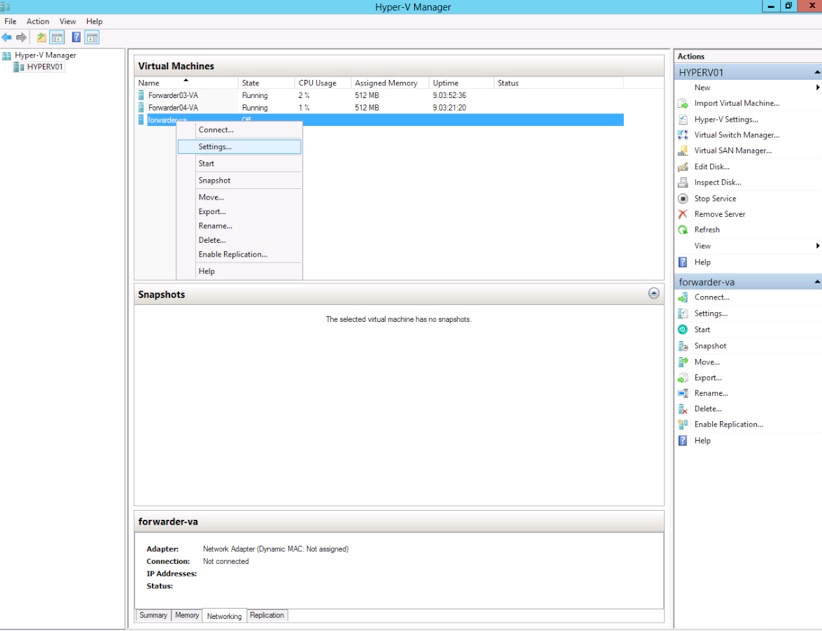
Task: Click the Connect icon under forwarder-va actions
Action: pos(683,298)
